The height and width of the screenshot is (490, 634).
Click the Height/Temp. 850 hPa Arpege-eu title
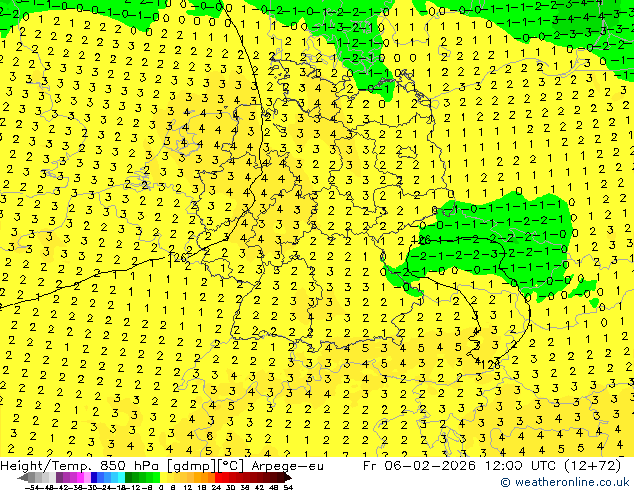pyautogui.click(x=162, y=466)
